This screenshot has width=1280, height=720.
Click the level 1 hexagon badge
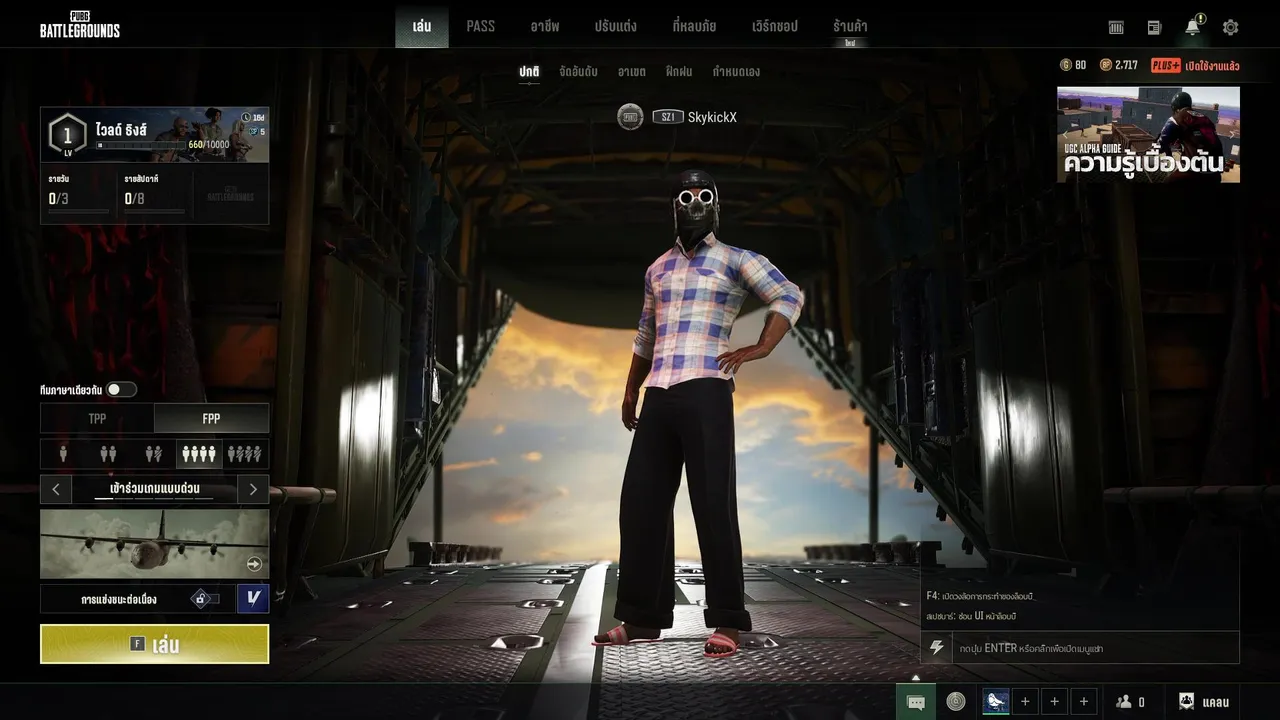pos(67,135)
